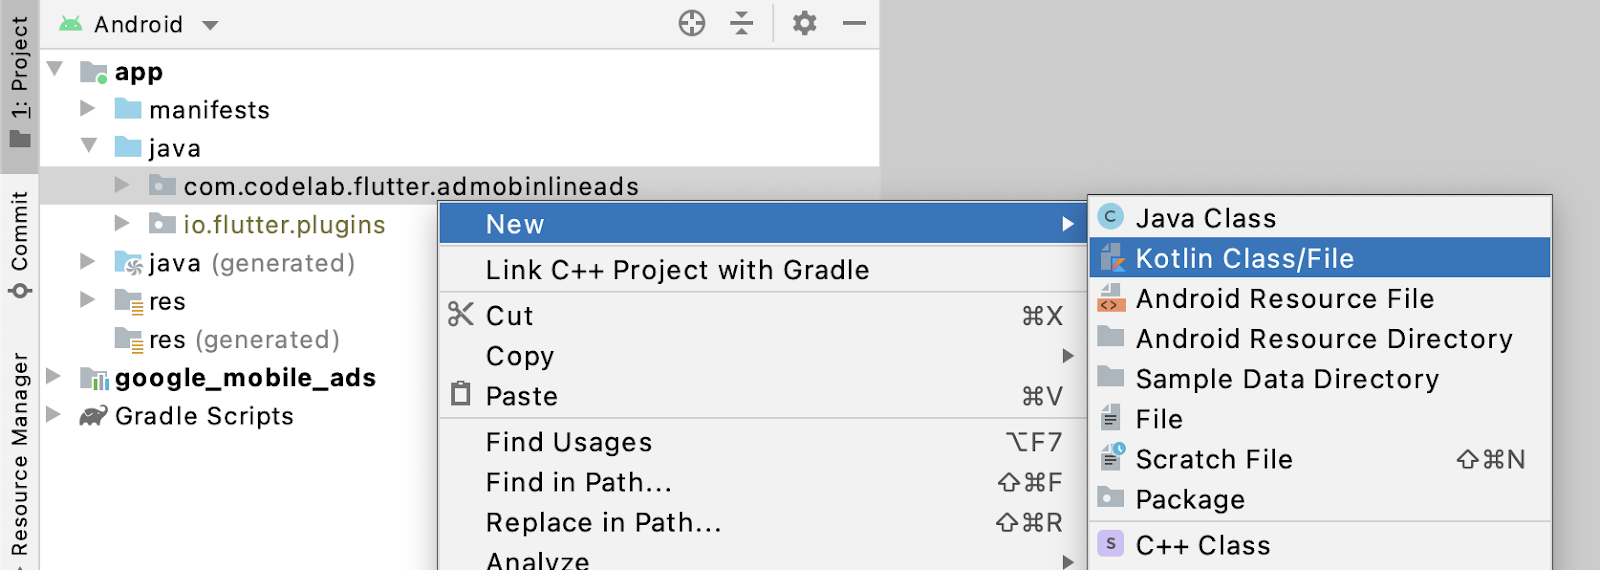Choose Package in the New submenu

1190,499
